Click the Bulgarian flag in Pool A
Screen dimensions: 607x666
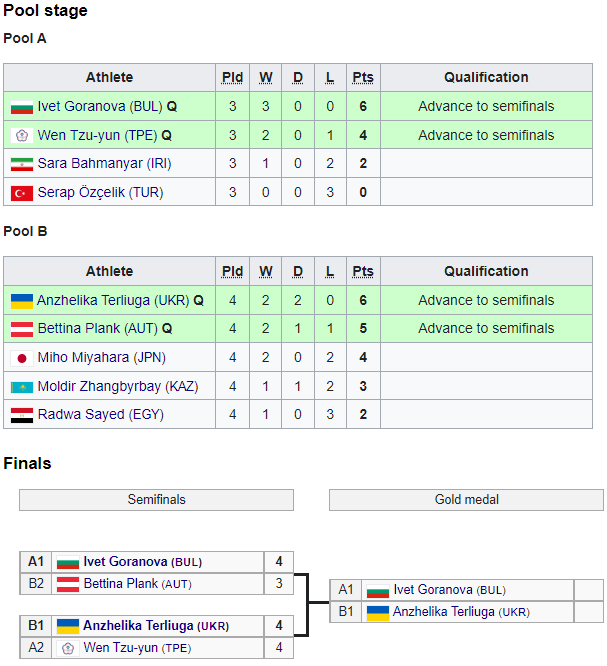(x=21, y=107)
